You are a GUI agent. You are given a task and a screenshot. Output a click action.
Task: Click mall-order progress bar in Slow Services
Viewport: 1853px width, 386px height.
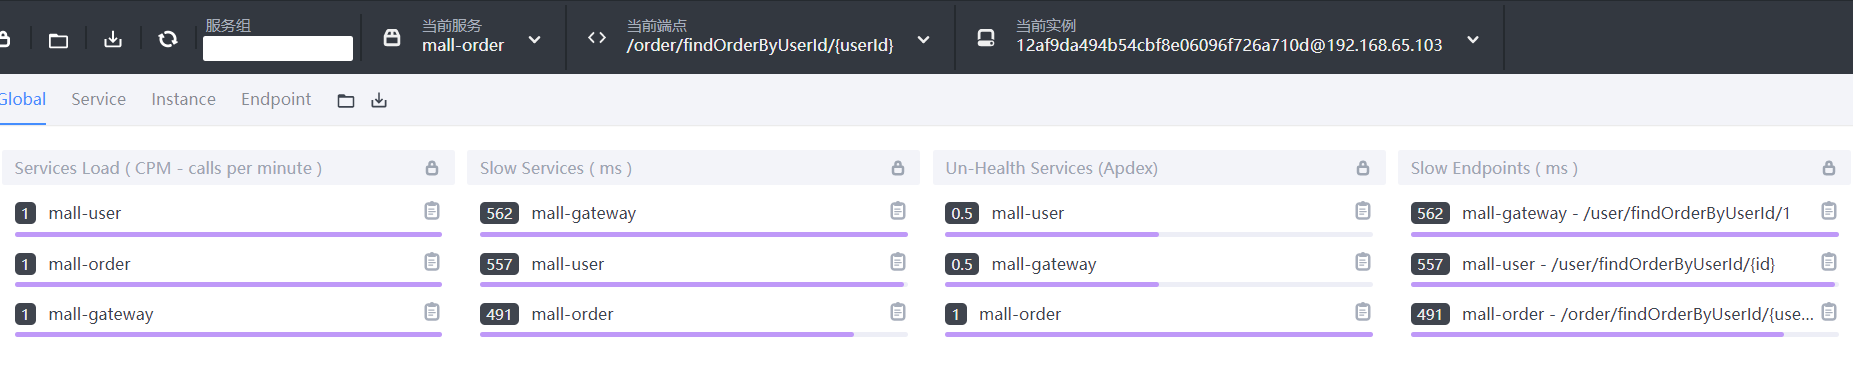[x=694, y=334]
